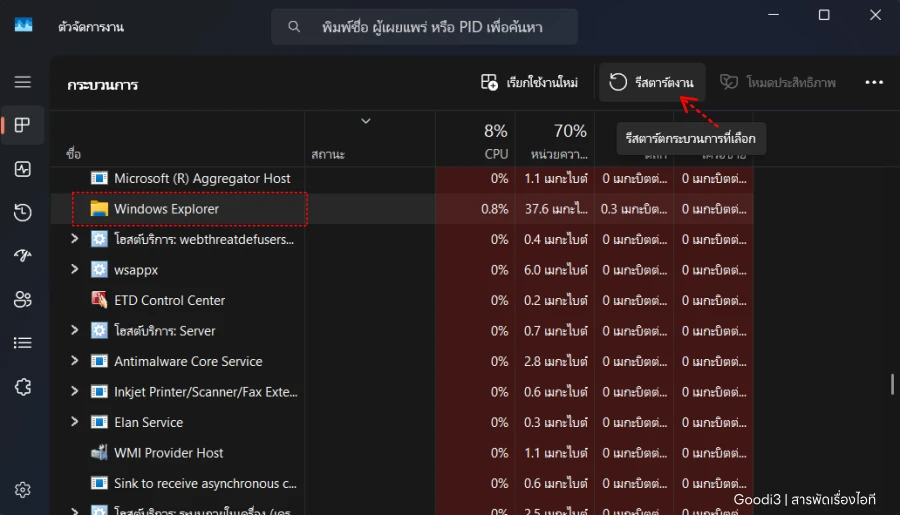Open the Services puzzle icon

pyautogui.click(x=23, y=386)
